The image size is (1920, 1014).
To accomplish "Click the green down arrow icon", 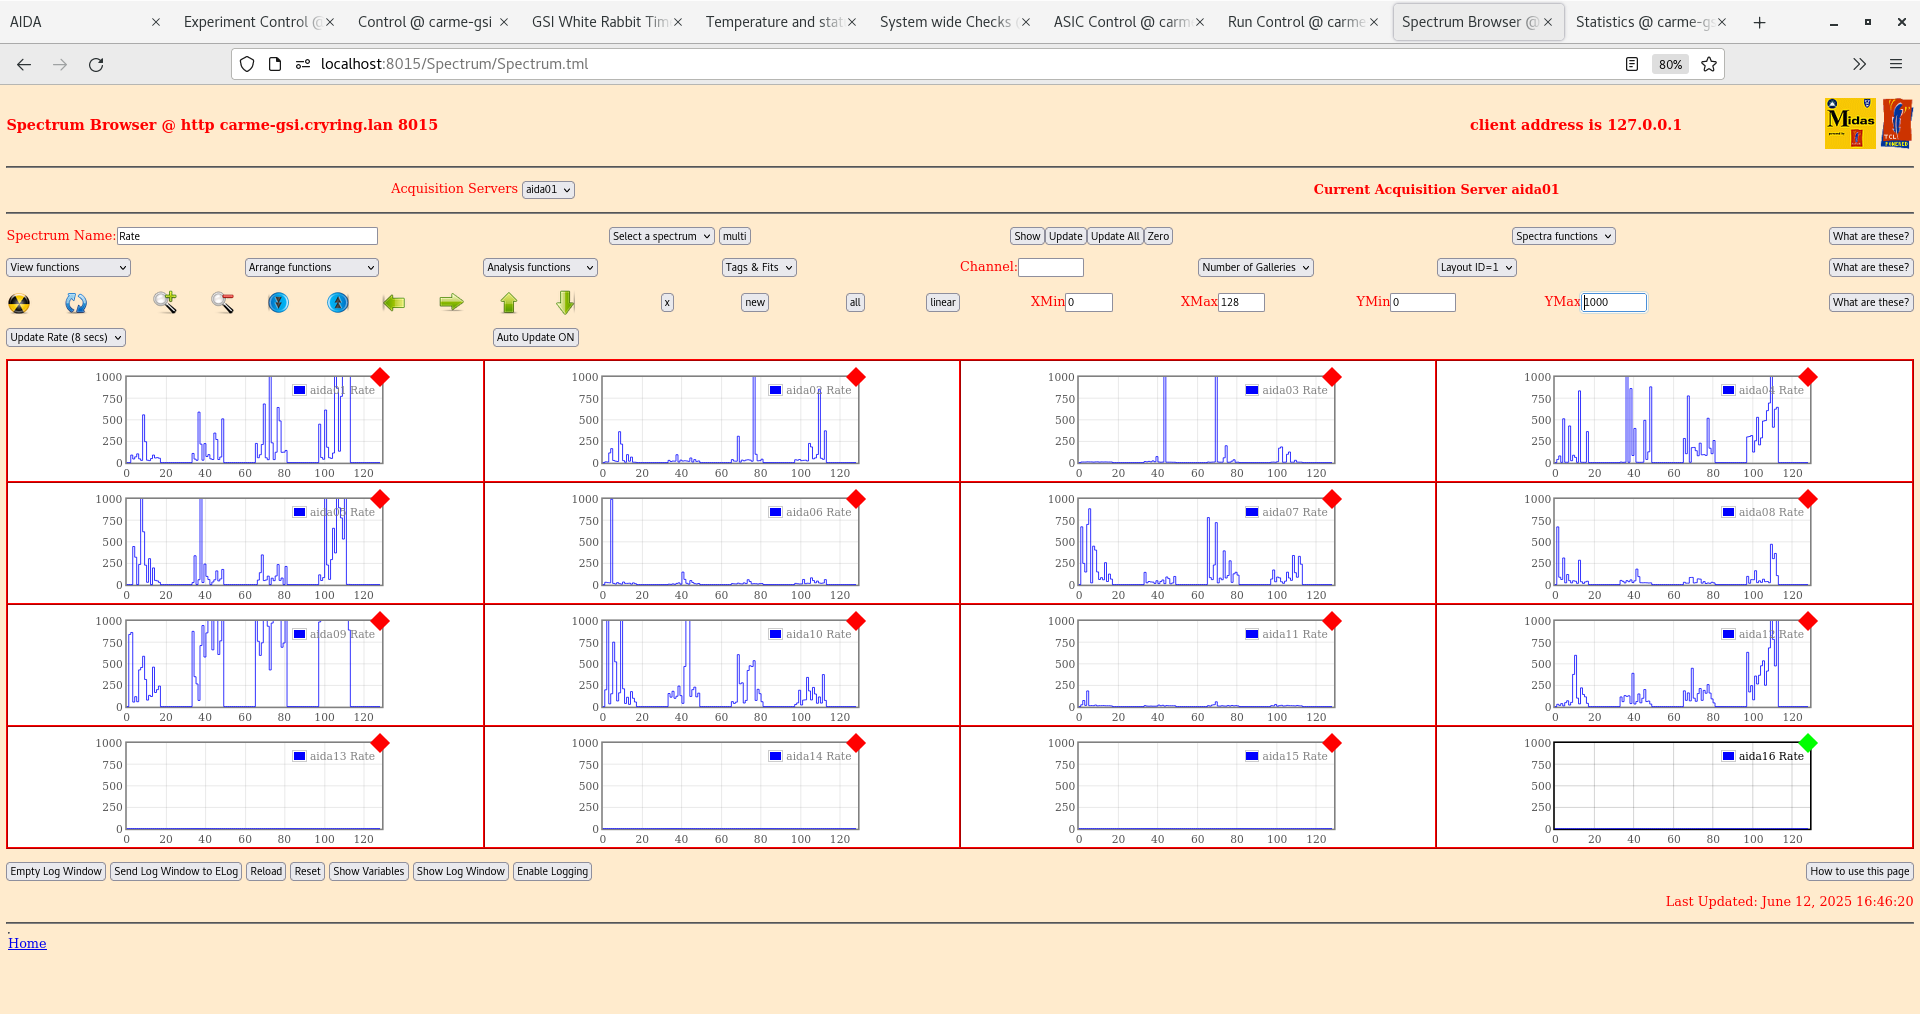I will coord(564,302).
